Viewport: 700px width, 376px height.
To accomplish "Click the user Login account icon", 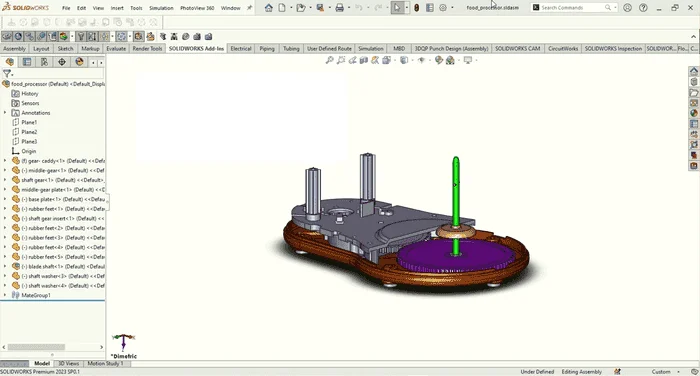I will click(627, 8).
